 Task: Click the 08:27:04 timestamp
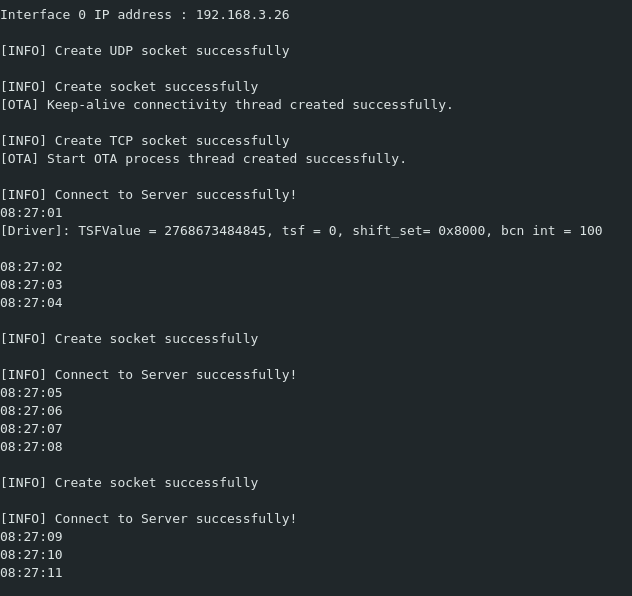(31, 303)
